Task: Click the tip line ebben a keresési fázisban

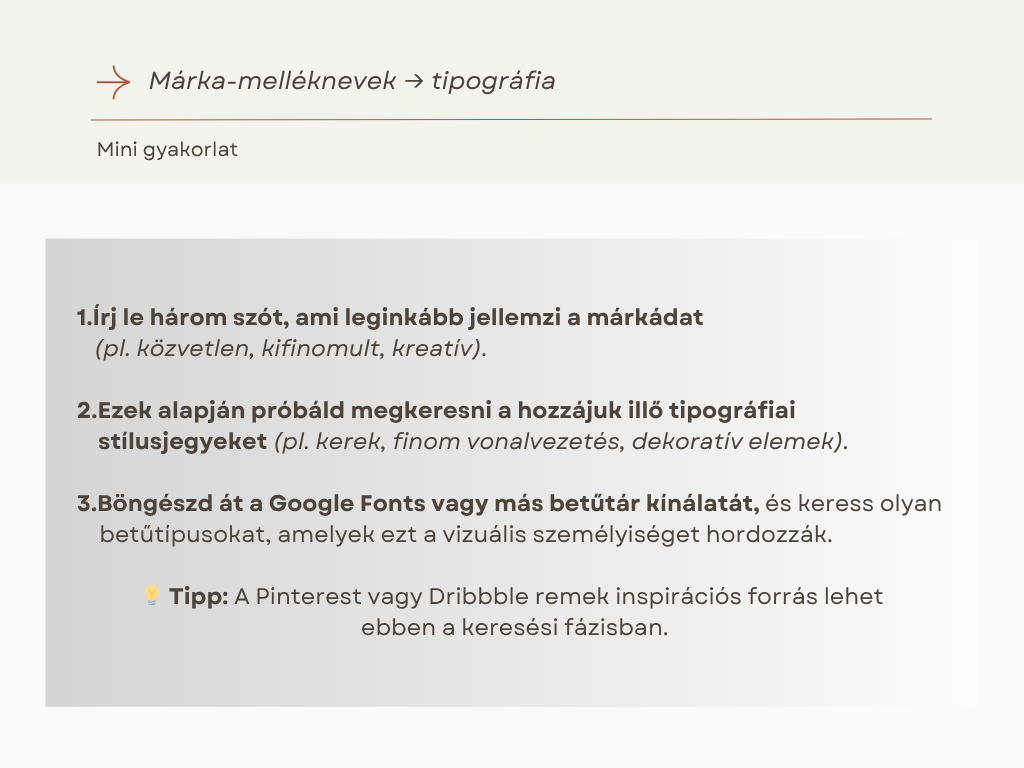Action: (514, 628)
